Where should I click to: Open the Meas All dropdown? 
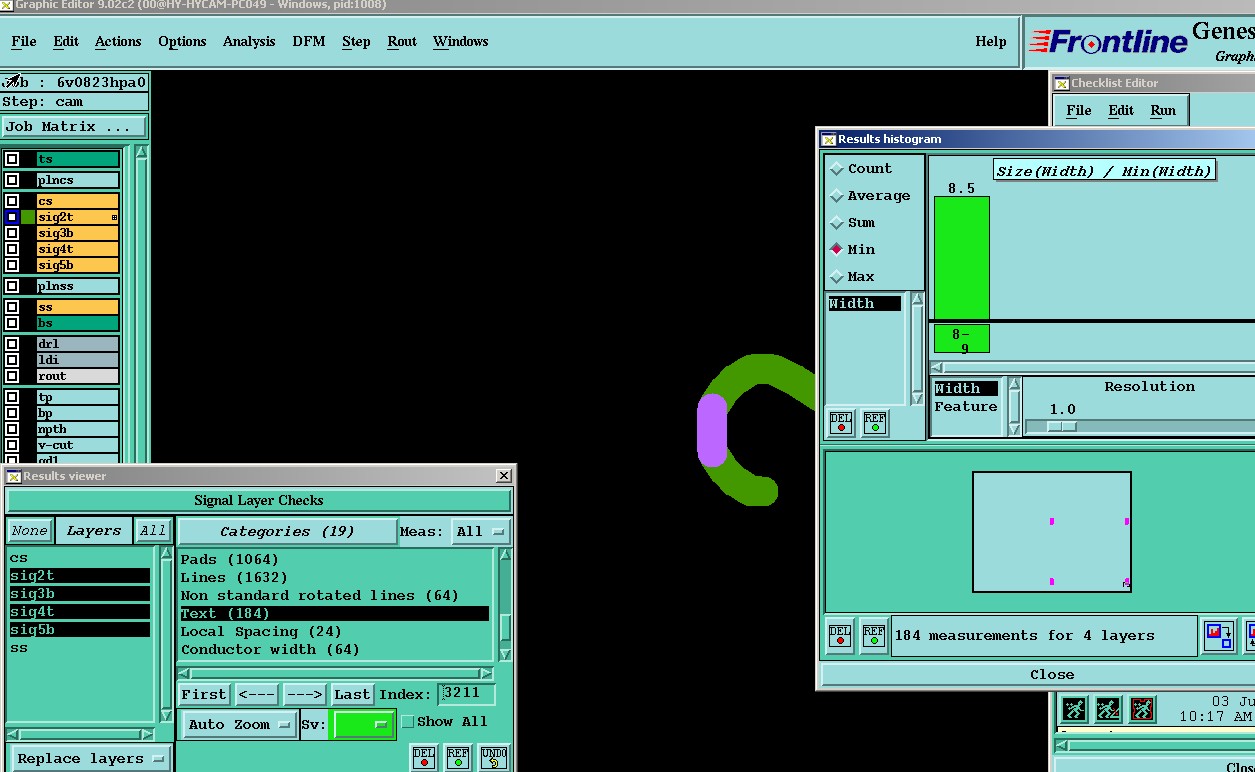(481, 532)
